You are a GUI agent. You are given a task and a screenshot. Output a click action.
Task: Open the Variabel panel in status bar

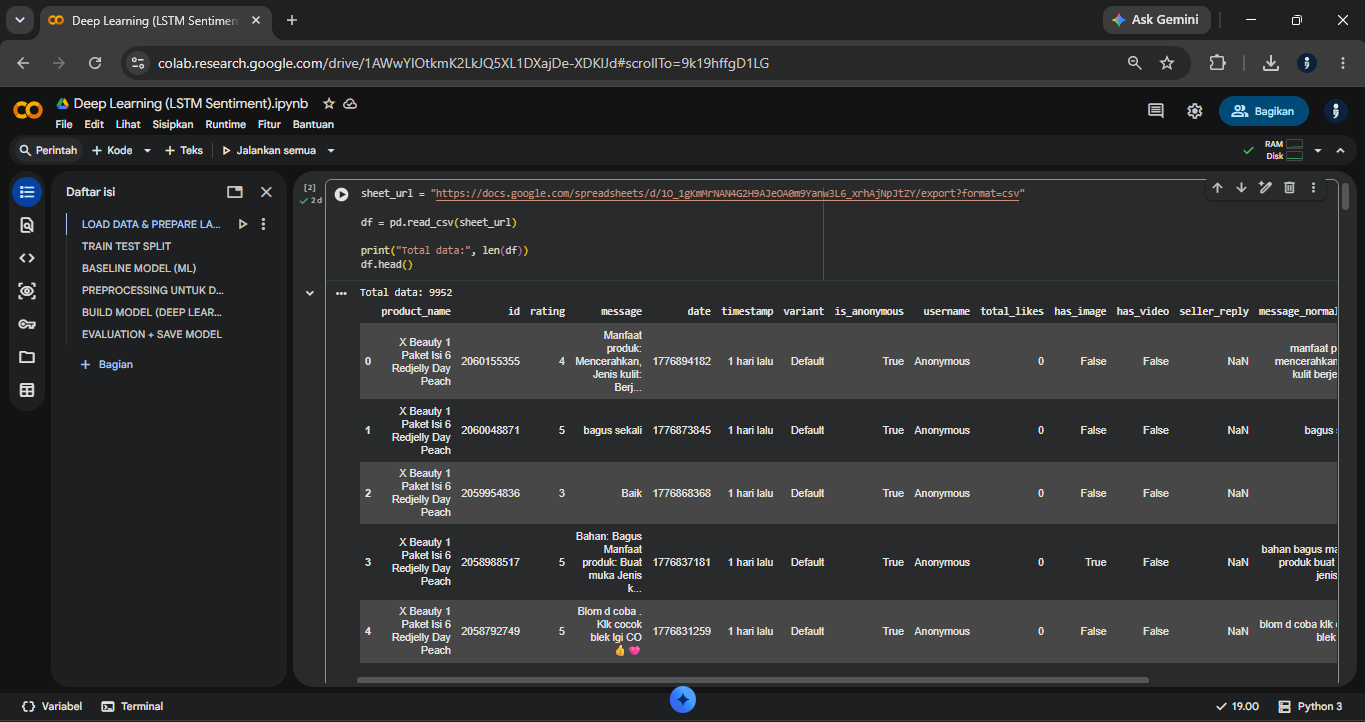tap(51, 706)
